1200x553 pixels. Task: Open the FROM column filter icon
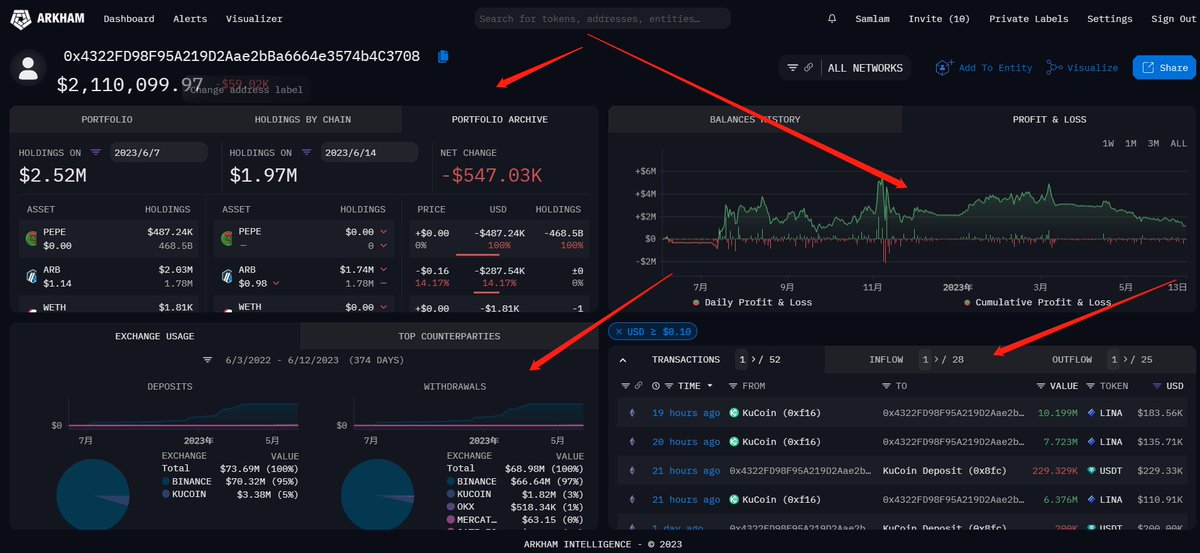coord(734,385)
